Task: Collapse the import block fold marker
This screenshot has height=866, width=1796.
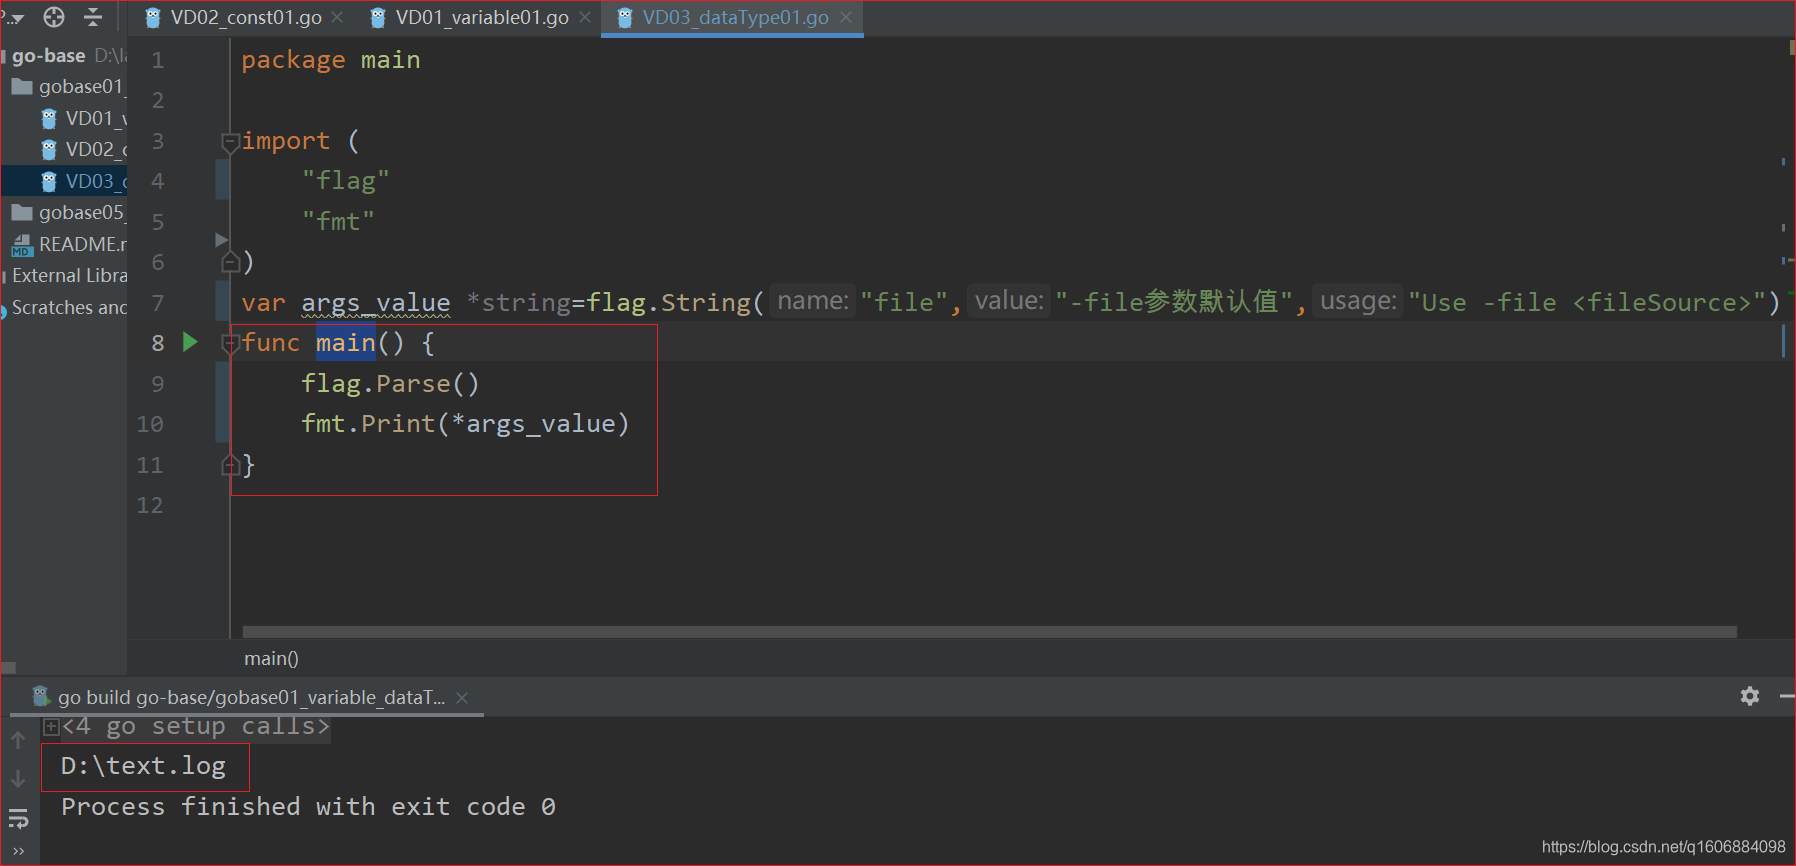Action: (x=229, y=142)
